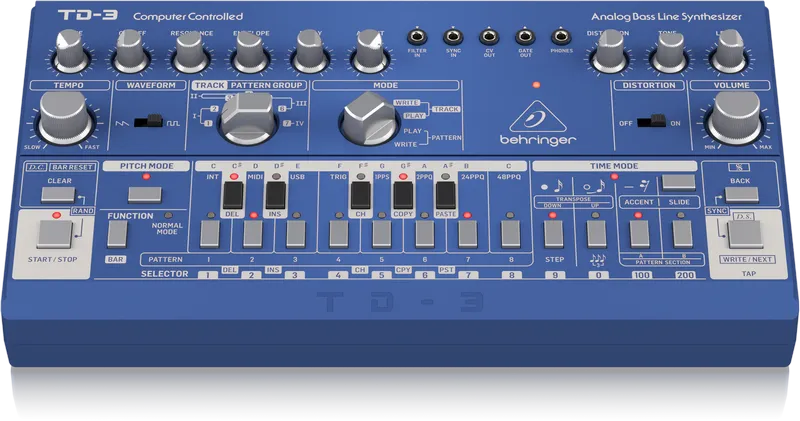Hit the START / STOP button
This screenshot has height=421, width=800.
point(55,235)
